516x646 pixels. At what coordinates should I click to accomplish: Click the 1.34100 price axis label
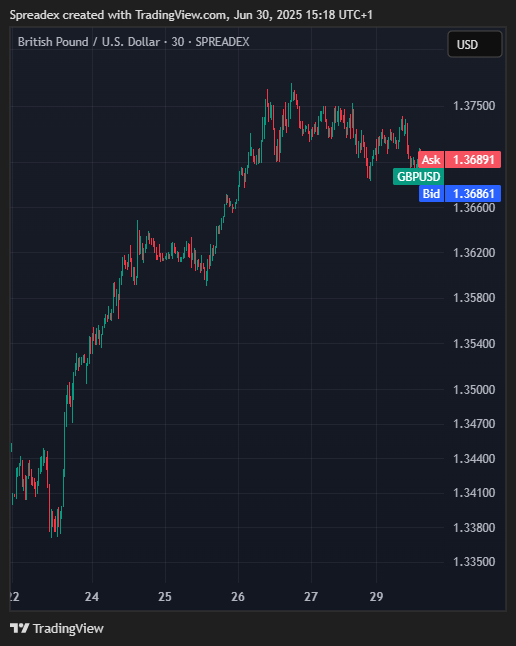(x=474, y=493)
